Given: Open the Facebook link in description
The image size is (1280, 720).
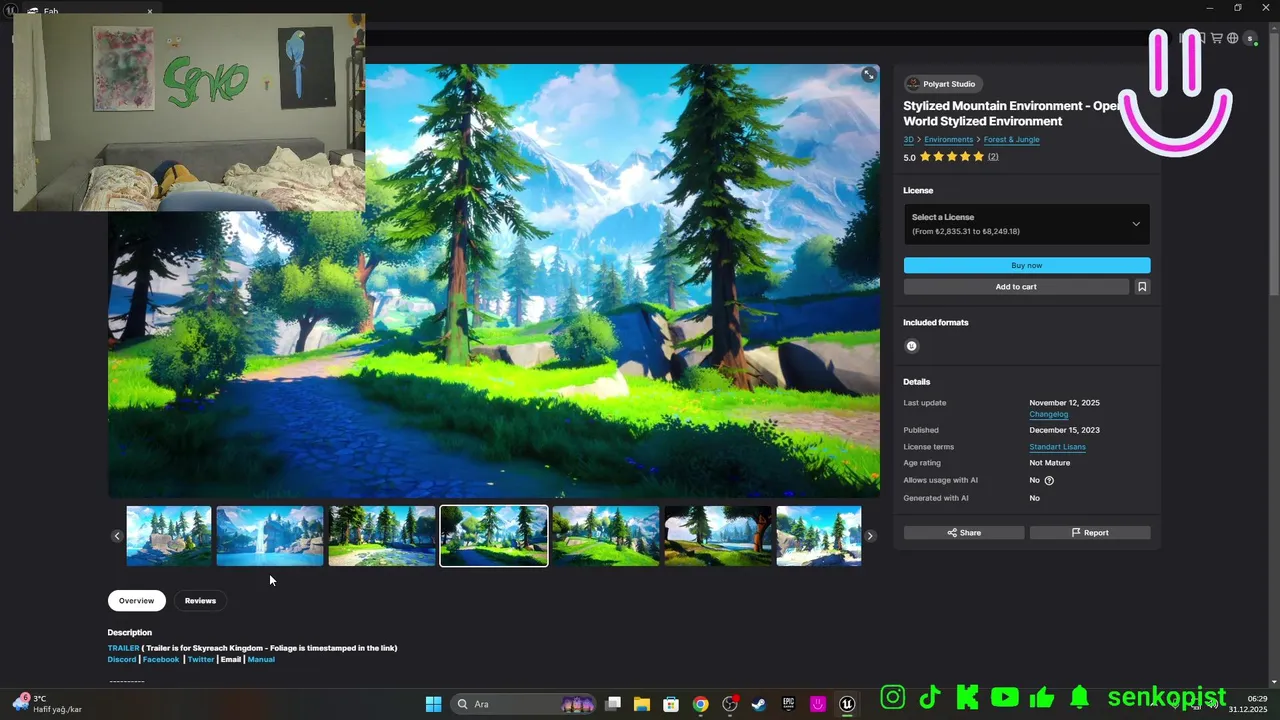Looking at the screenshot, I should pos(161,660).
